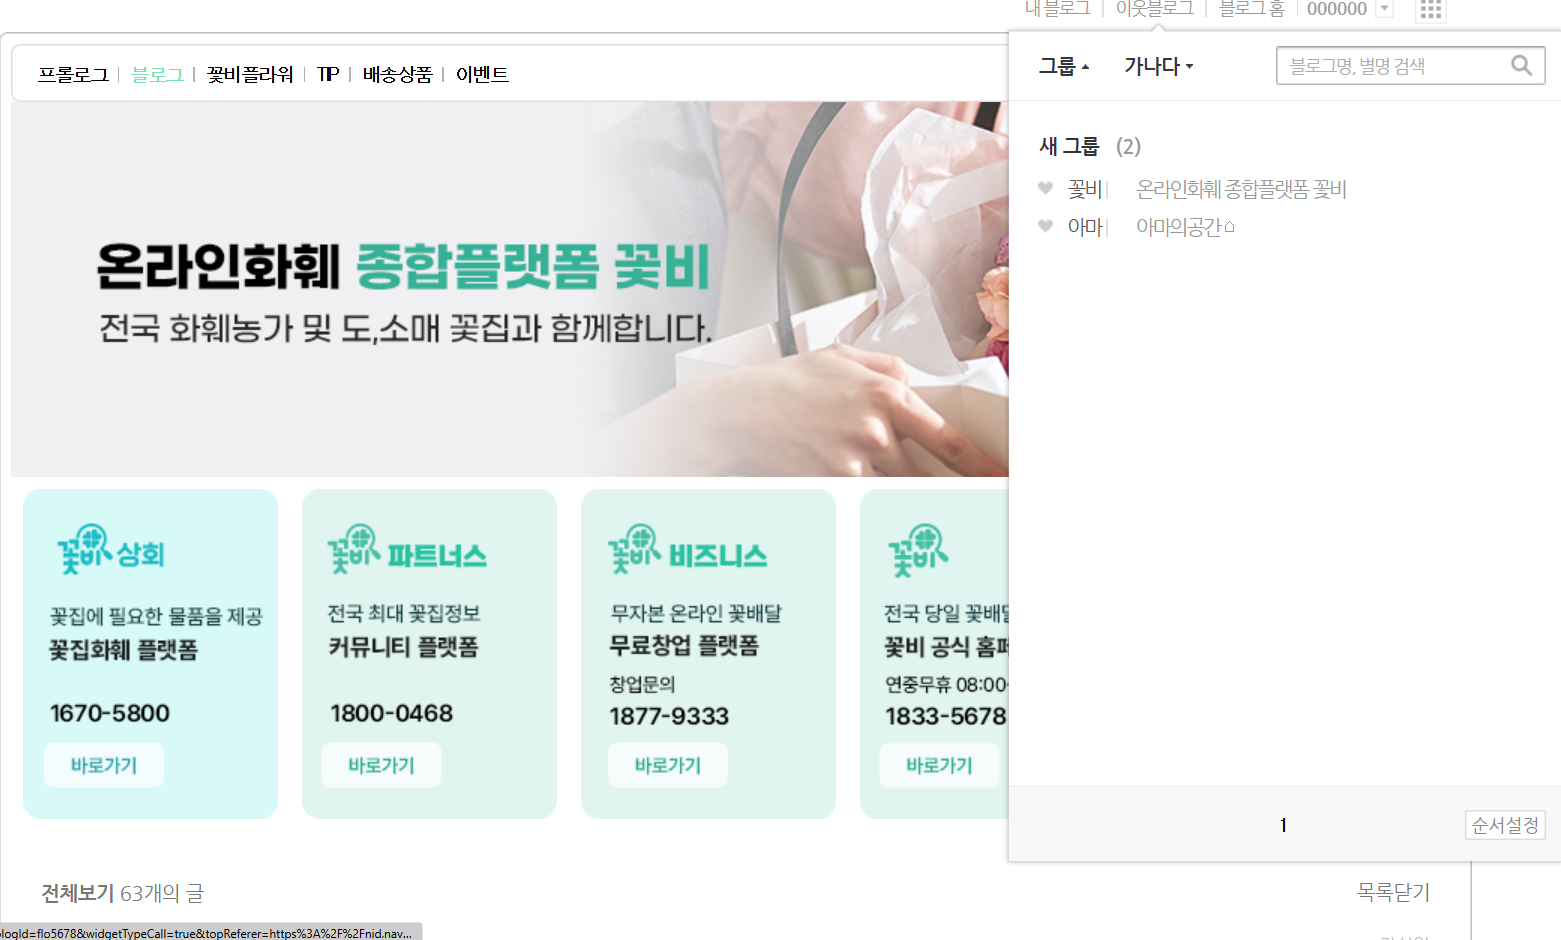Viewport: 1561px width, 940px height.
Task: Go to 내 블로그
Action: (1058, 8)
